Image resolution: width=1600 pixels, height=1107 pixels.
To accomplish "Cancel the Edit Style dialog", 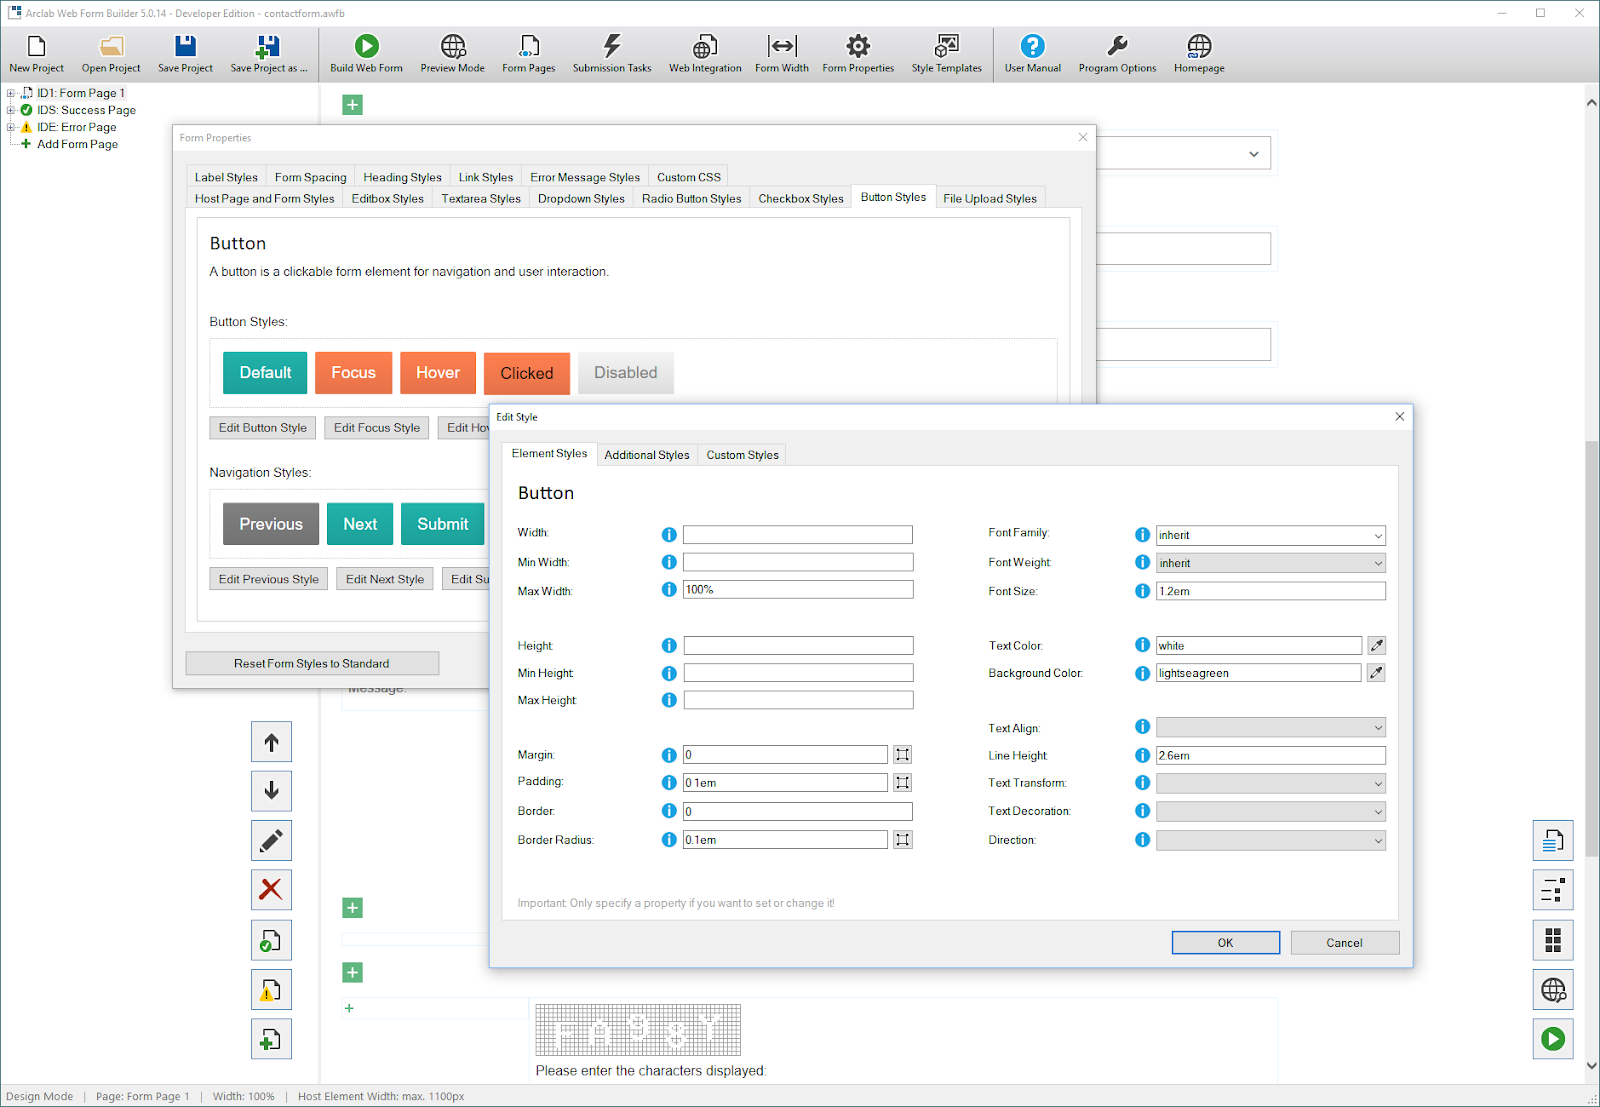I will [1344, 943].
